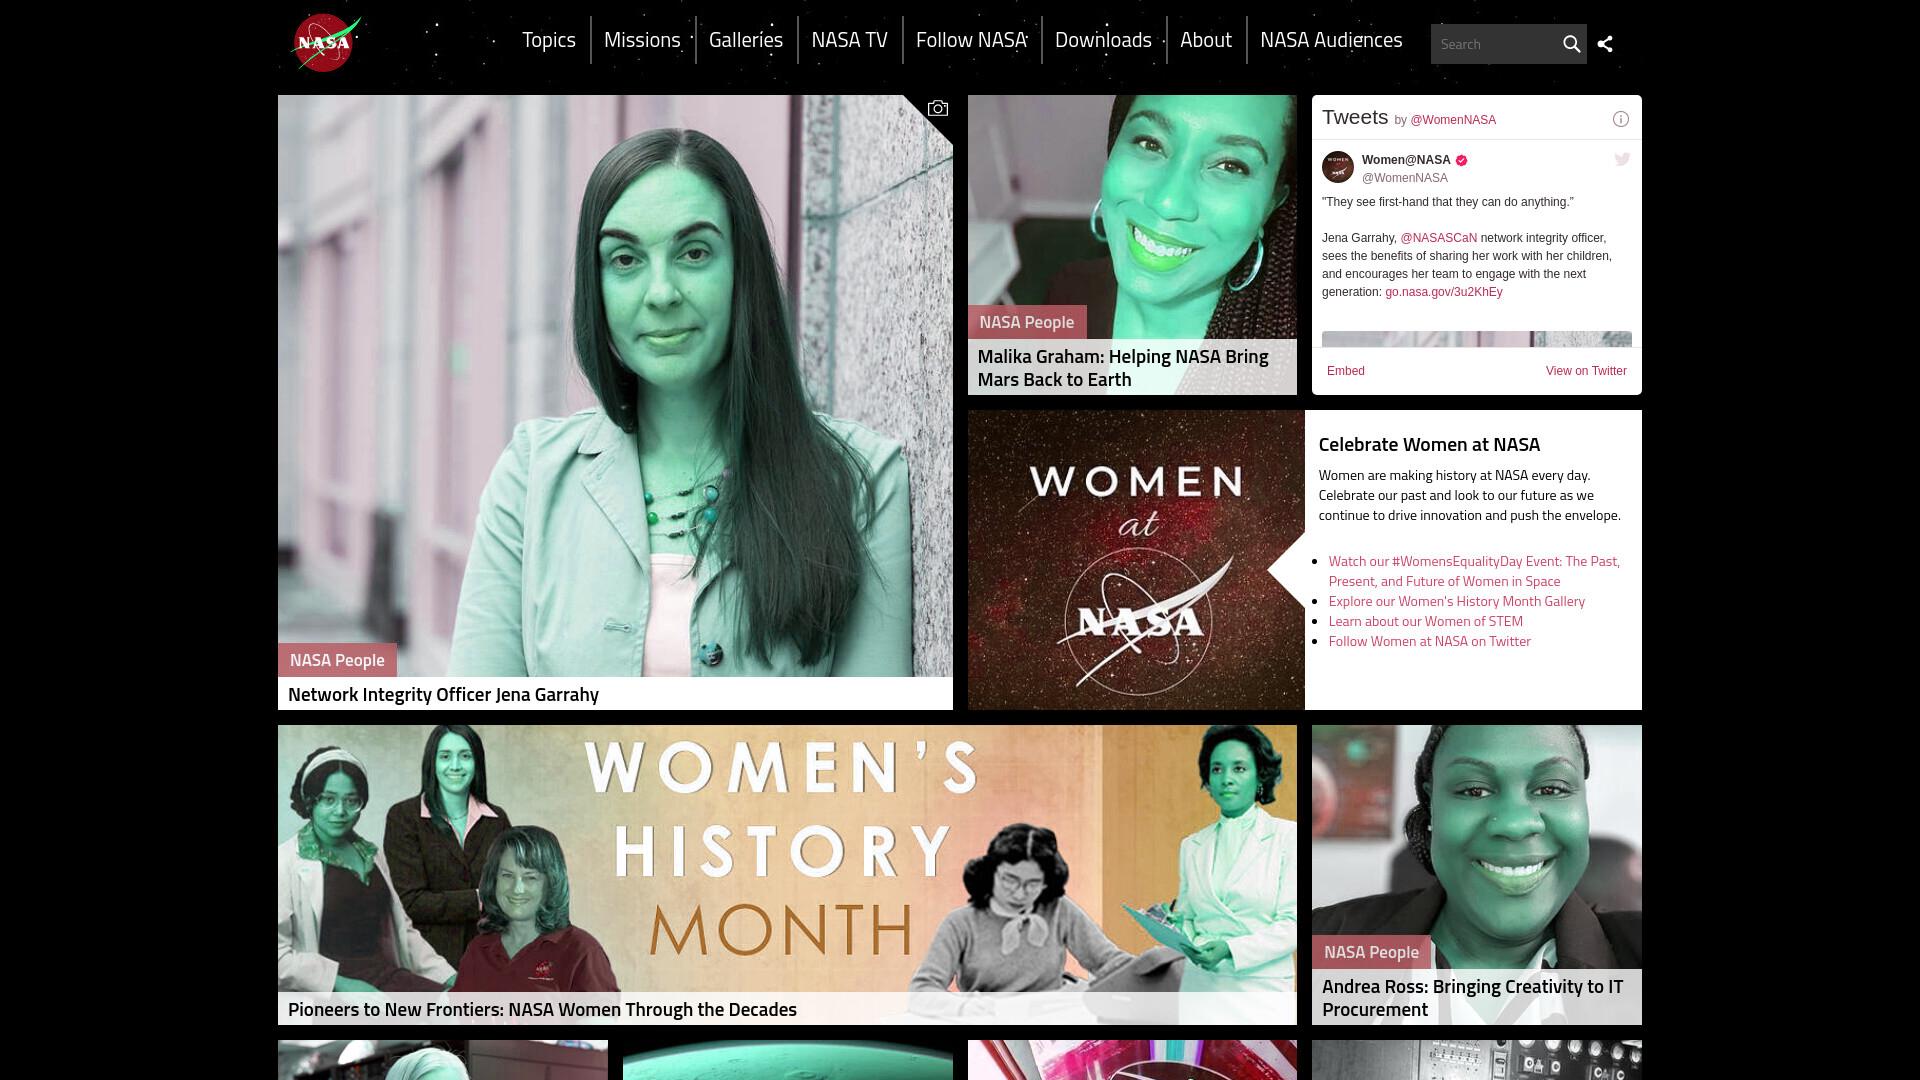Open the NASA Audiences menu

[1331, 40]
